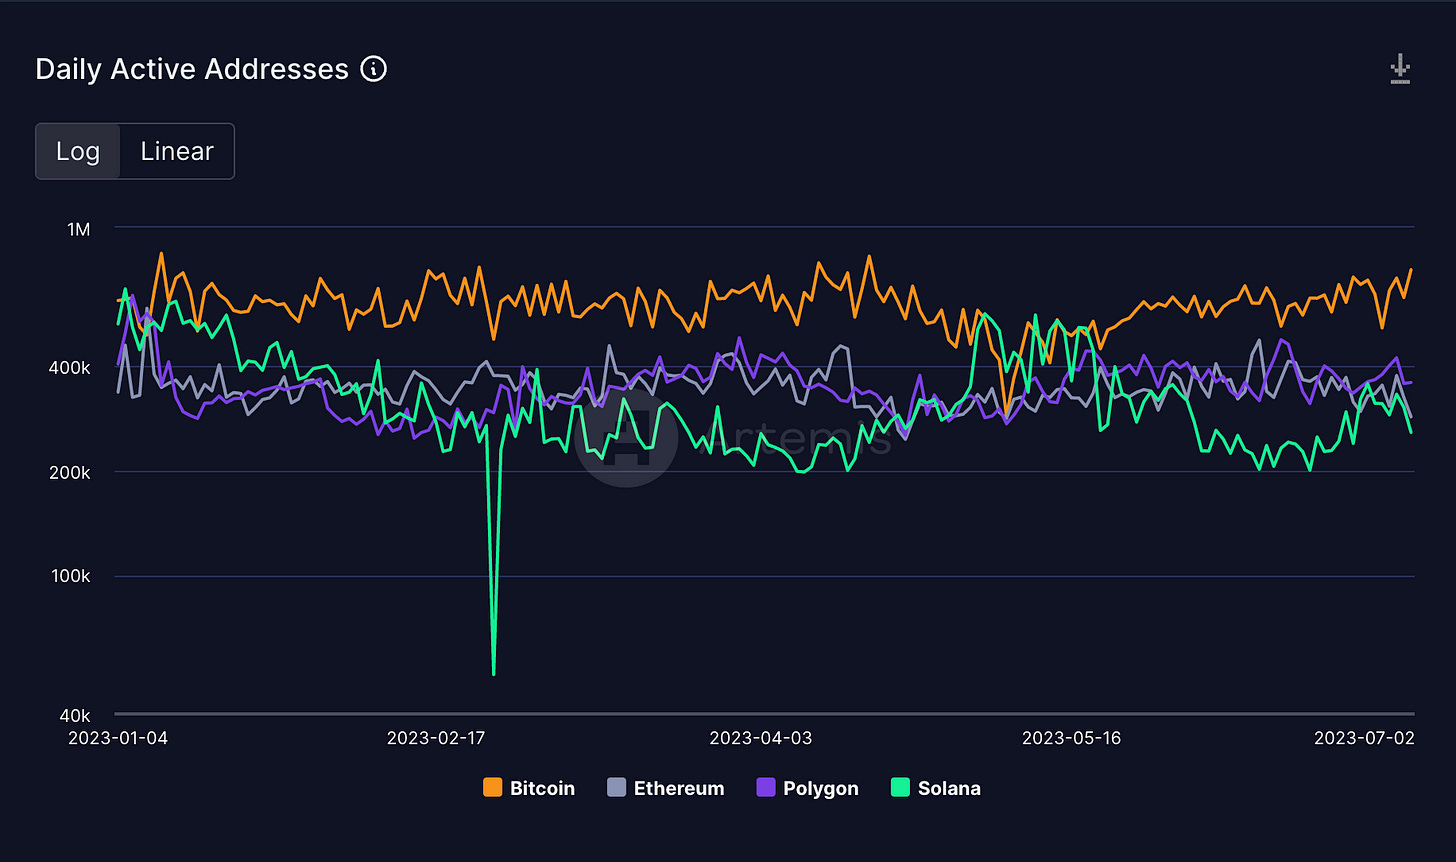Viewport: 1456px width, 862px height.
Task: Click the lowest point of Solana's sharp dip
Action: (494, 673)
